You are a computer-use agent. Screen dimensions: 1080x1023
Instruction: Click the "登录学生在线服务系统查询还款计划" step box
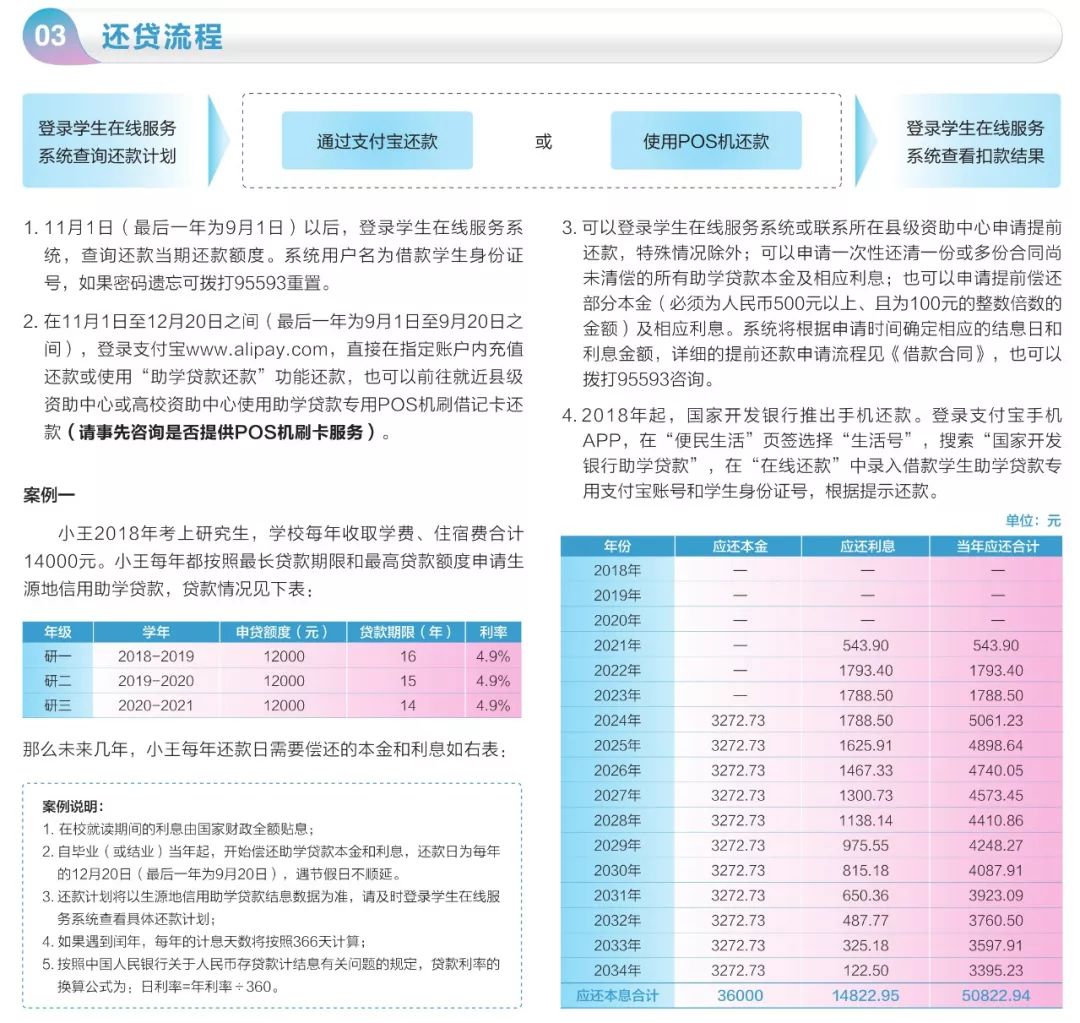coord(108,141)
